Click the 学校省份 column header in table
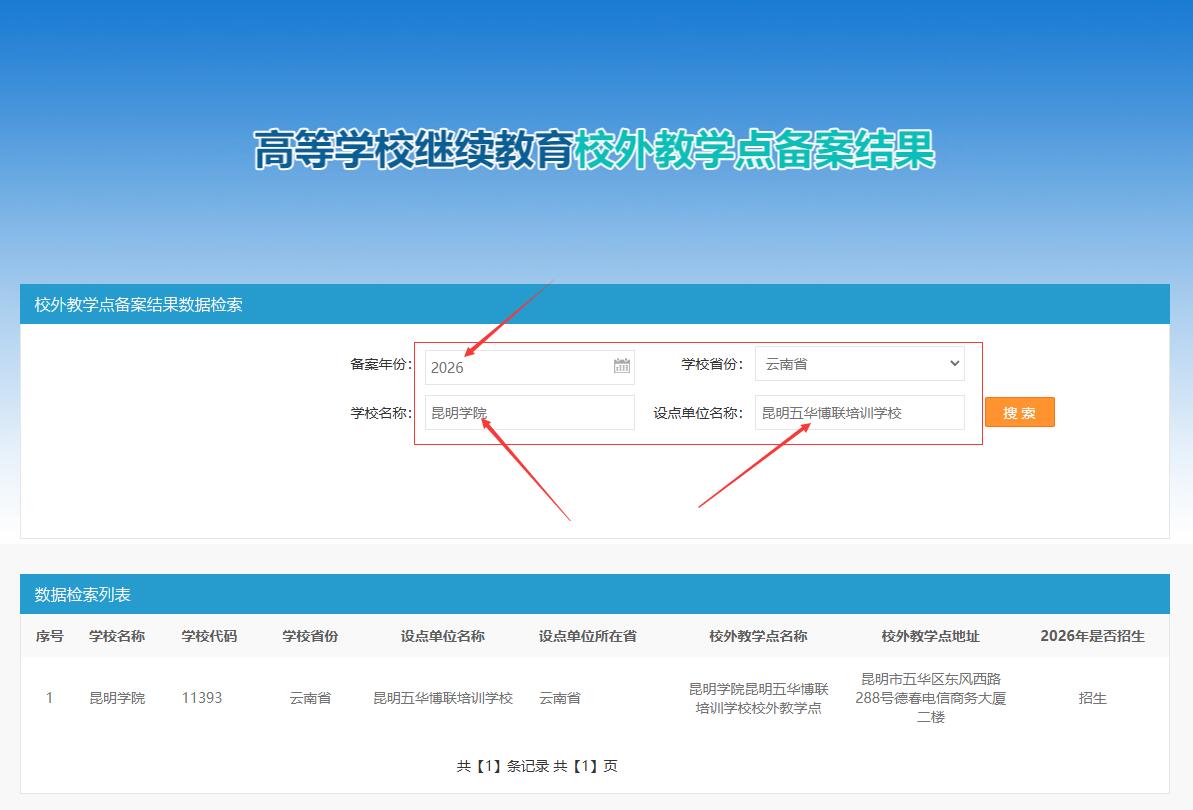Viewport: 1193px width, 810px height. (310, 636)
